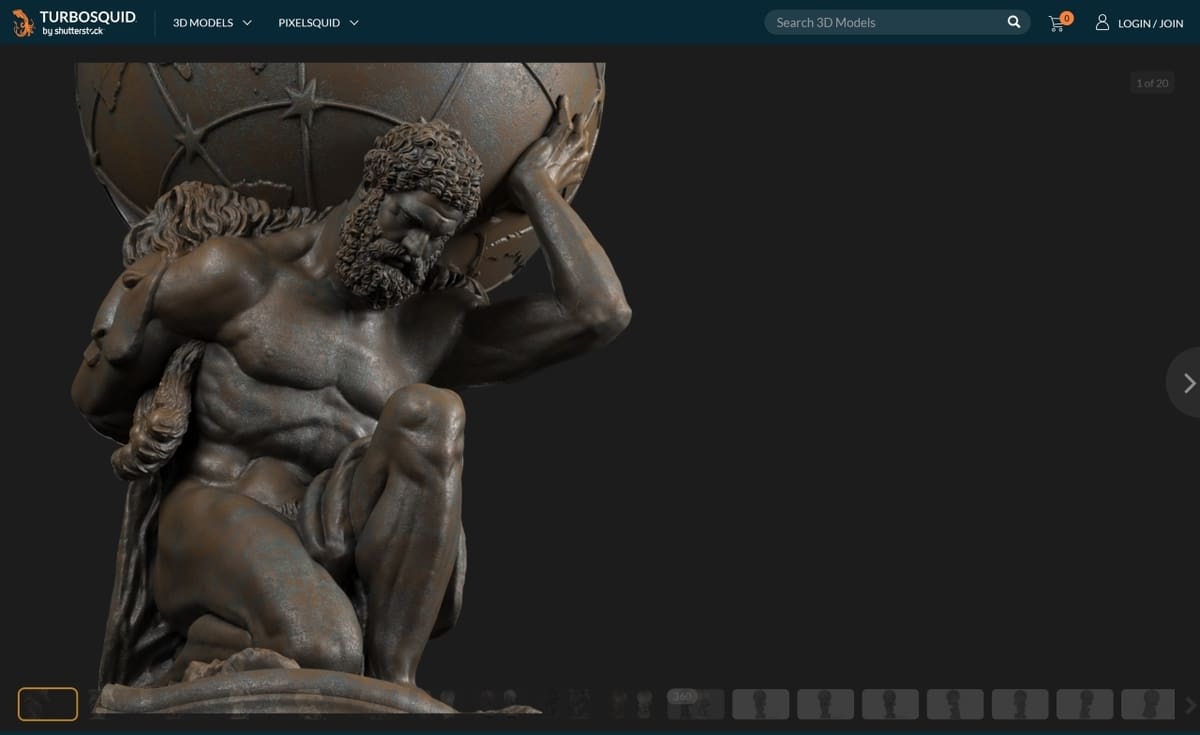The image size is (1200, 735).
Task: Expand the PixelSquid menu
Action: pyautogui.click(x=318, y=22)
